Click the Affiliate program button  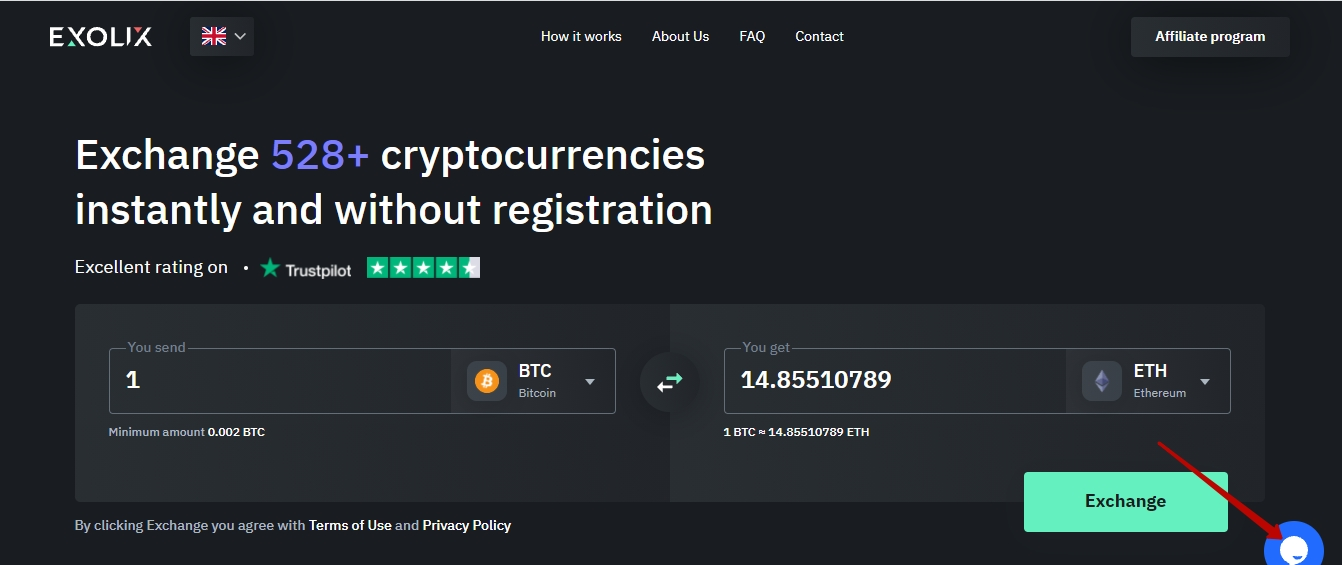point(1210,37)
